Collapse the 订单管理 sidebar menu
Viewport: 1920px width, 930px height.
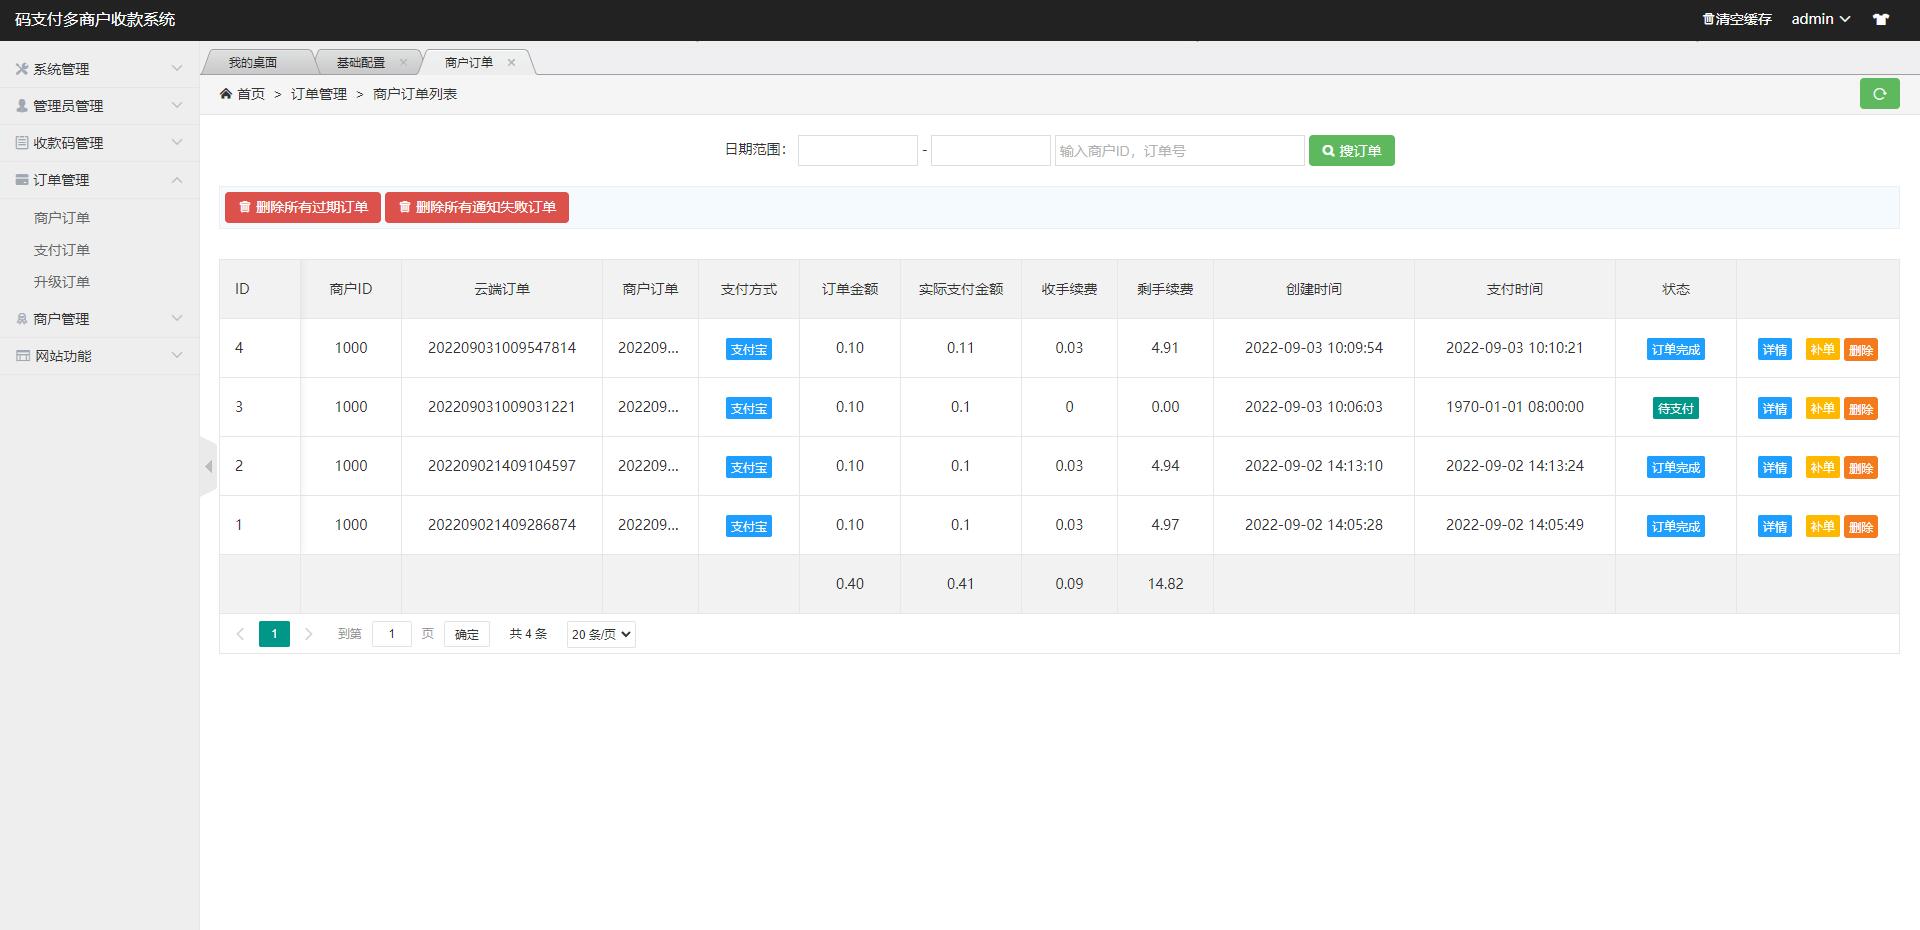pyautogui.click(x=98, y=180)
